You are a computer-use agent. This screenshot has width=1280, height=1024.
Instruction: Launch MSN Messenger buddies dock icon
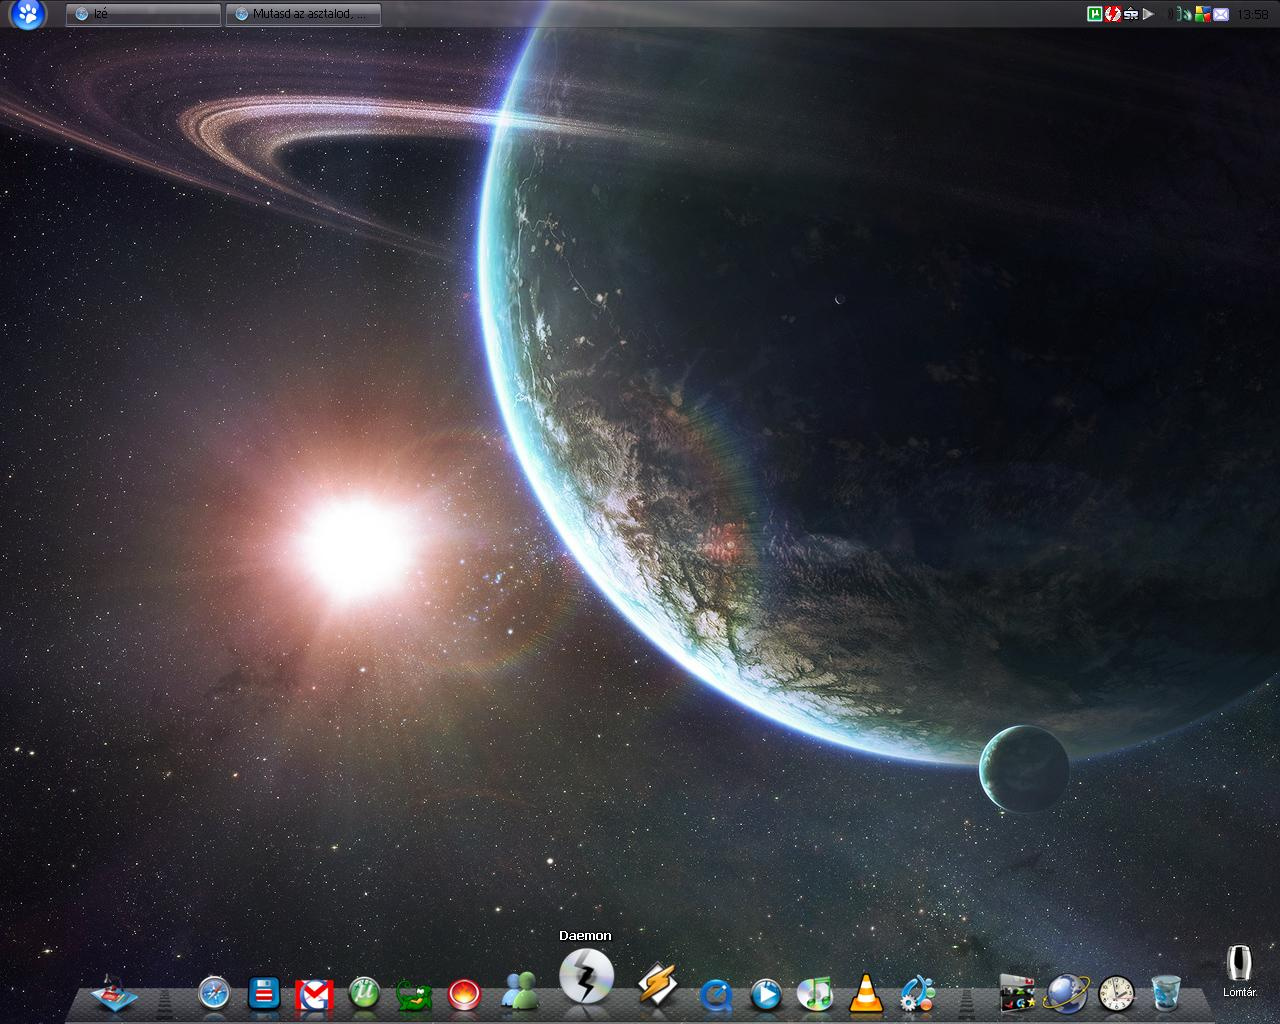[520, 990]
